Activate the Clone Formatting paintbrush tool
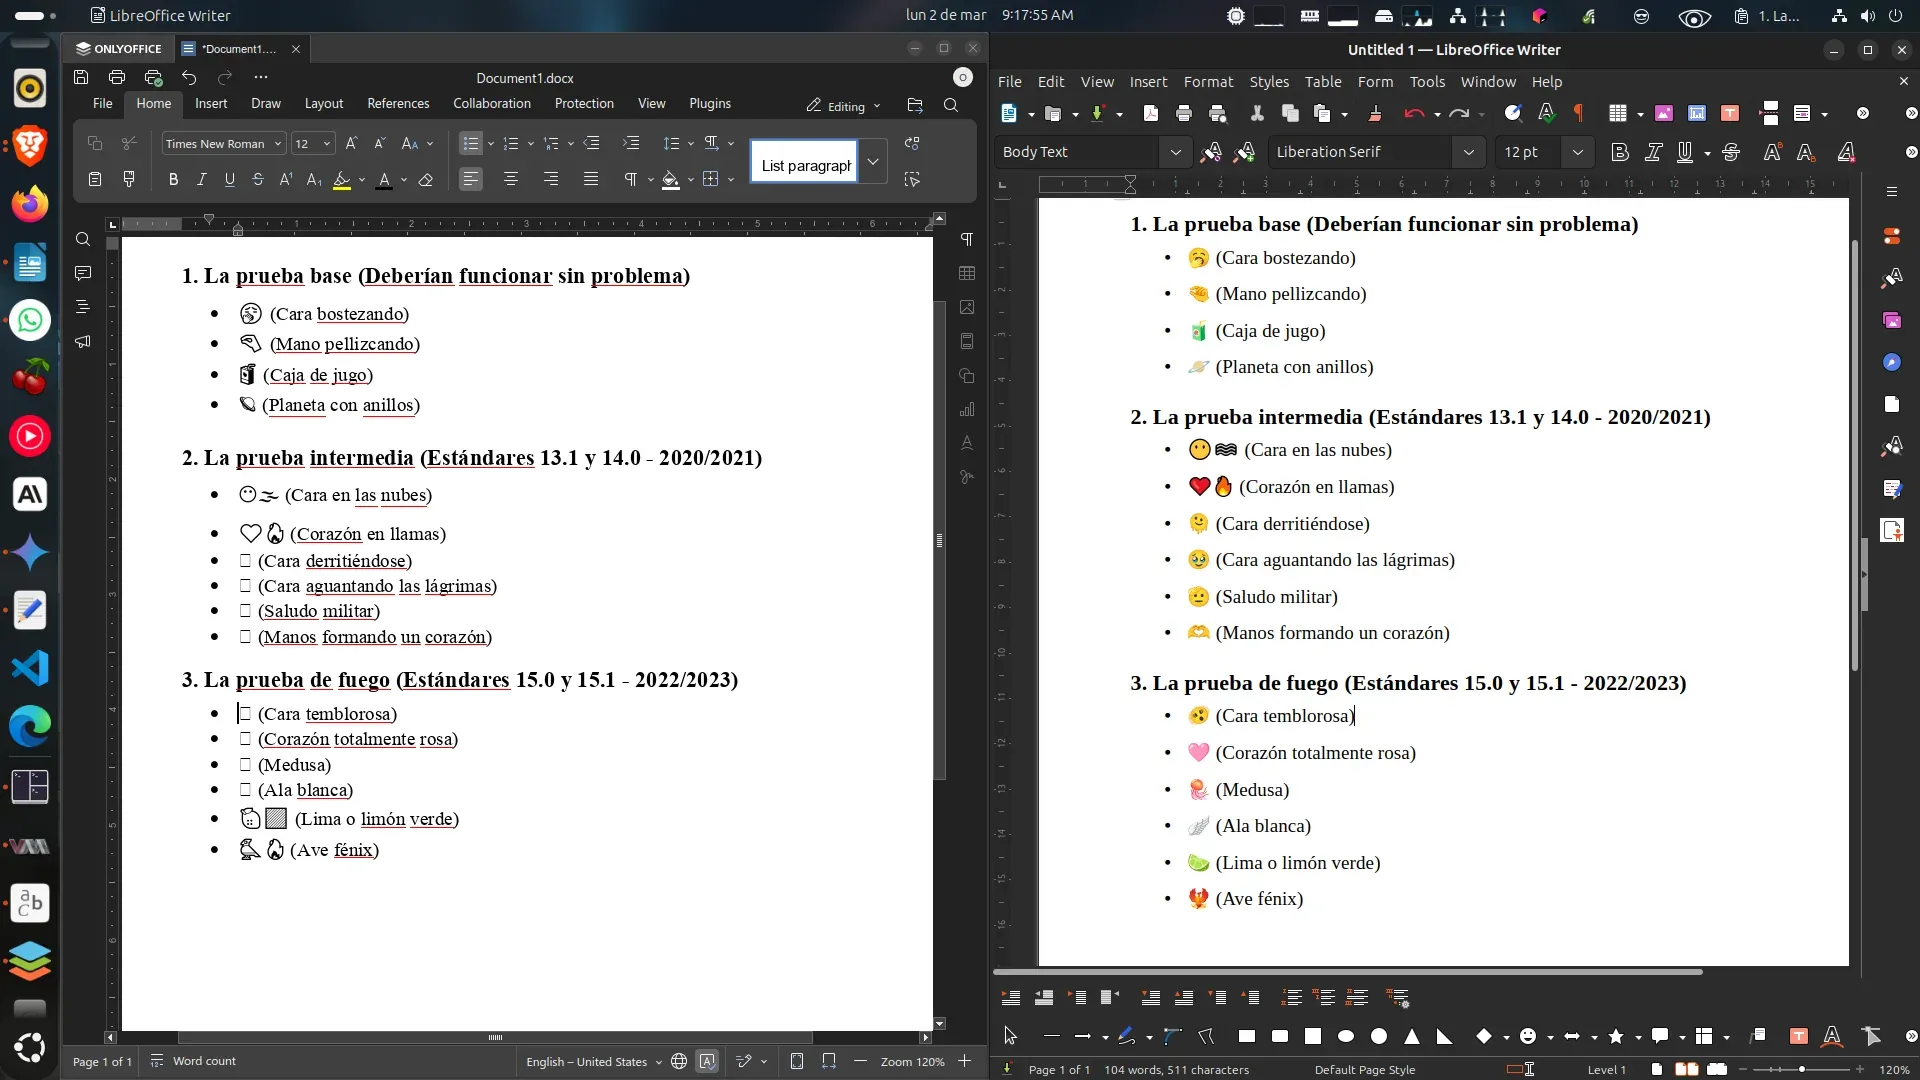 pos(1375,113)
